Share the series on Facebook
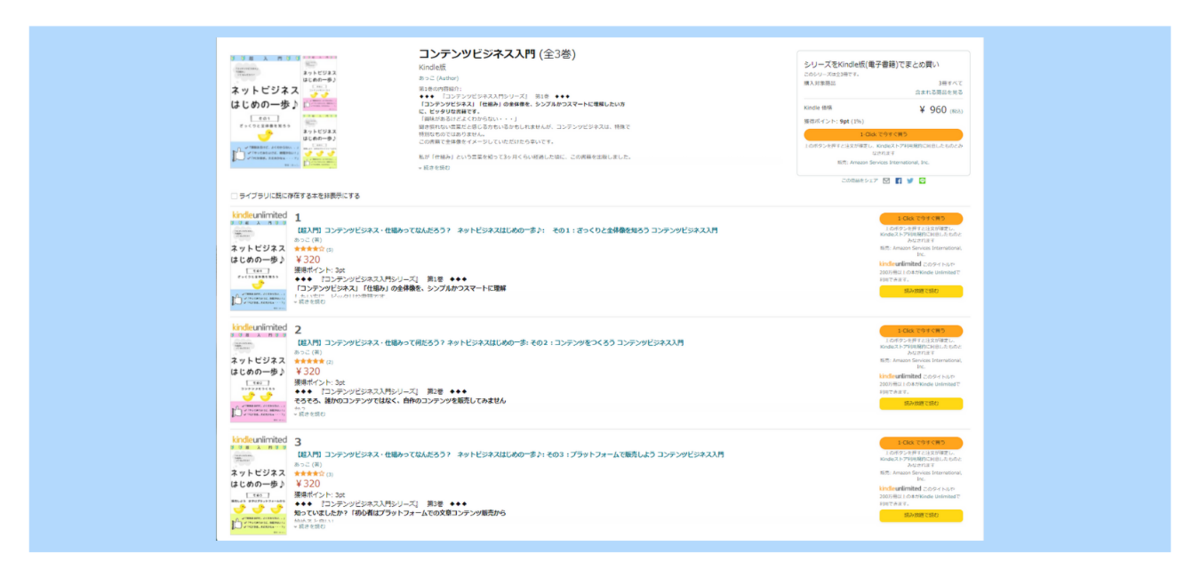 coord(898,181)
